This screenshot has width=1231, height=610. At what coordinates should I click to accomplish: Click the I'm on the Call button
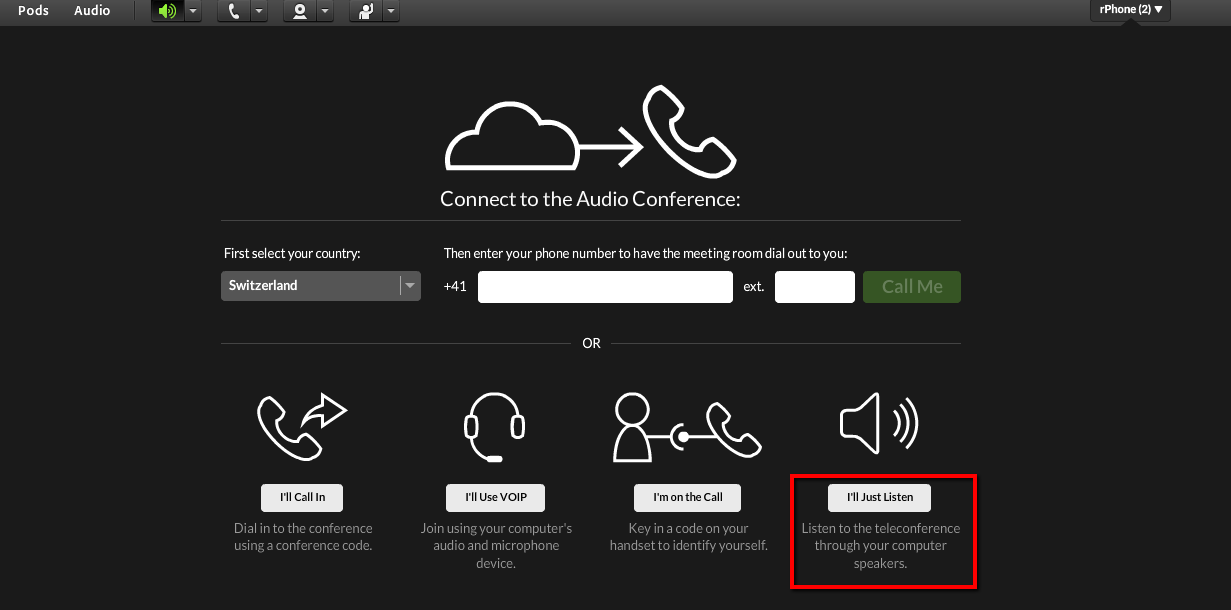tap(687, 497)
